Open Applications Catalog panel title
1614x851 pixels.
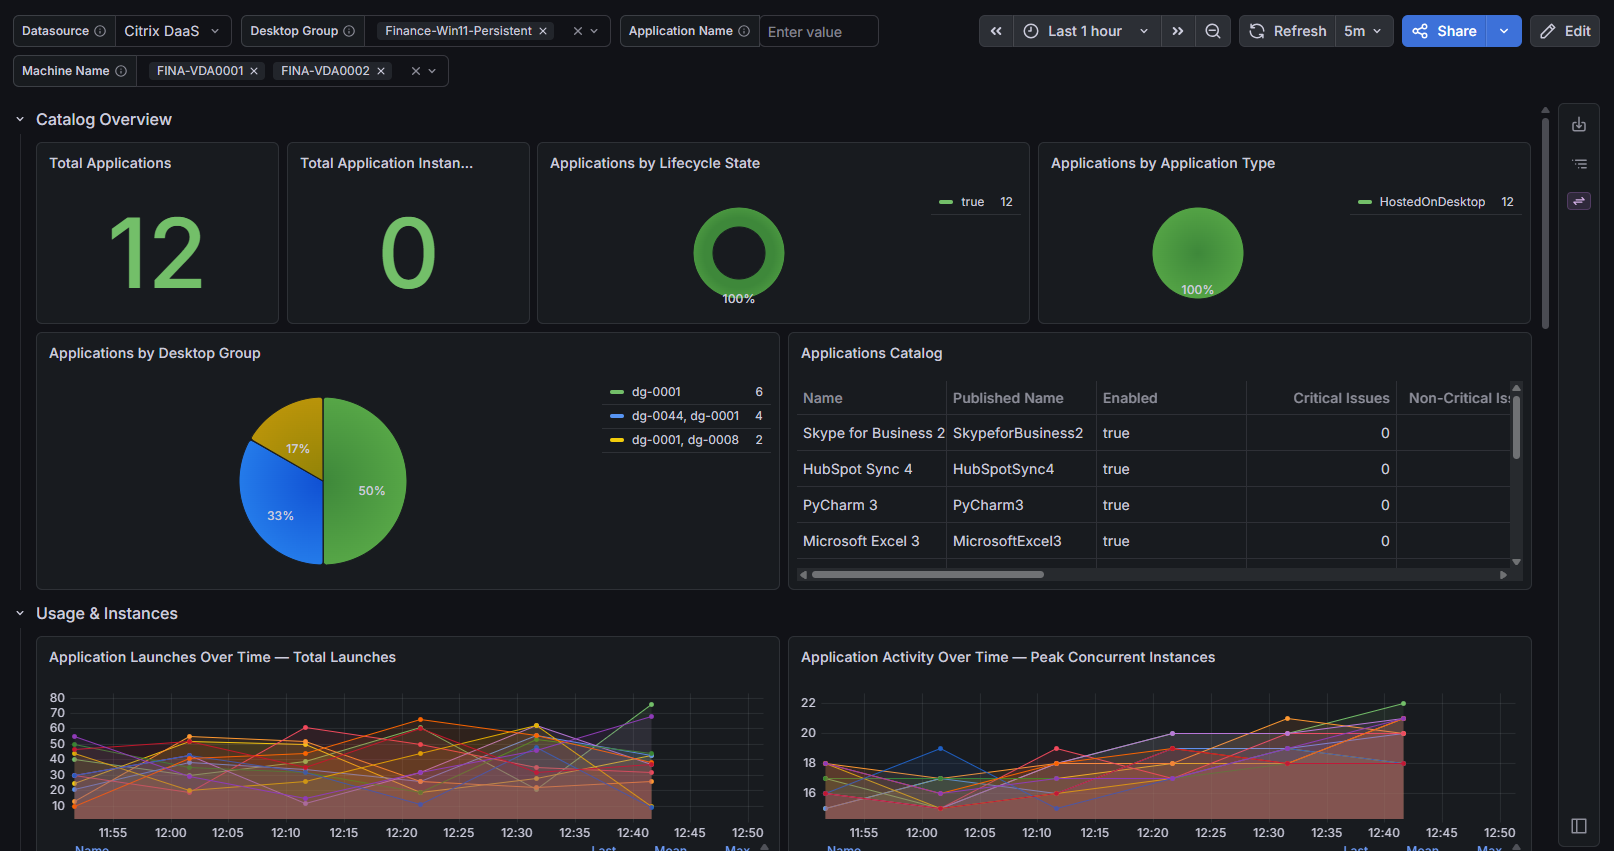(872, 353)
